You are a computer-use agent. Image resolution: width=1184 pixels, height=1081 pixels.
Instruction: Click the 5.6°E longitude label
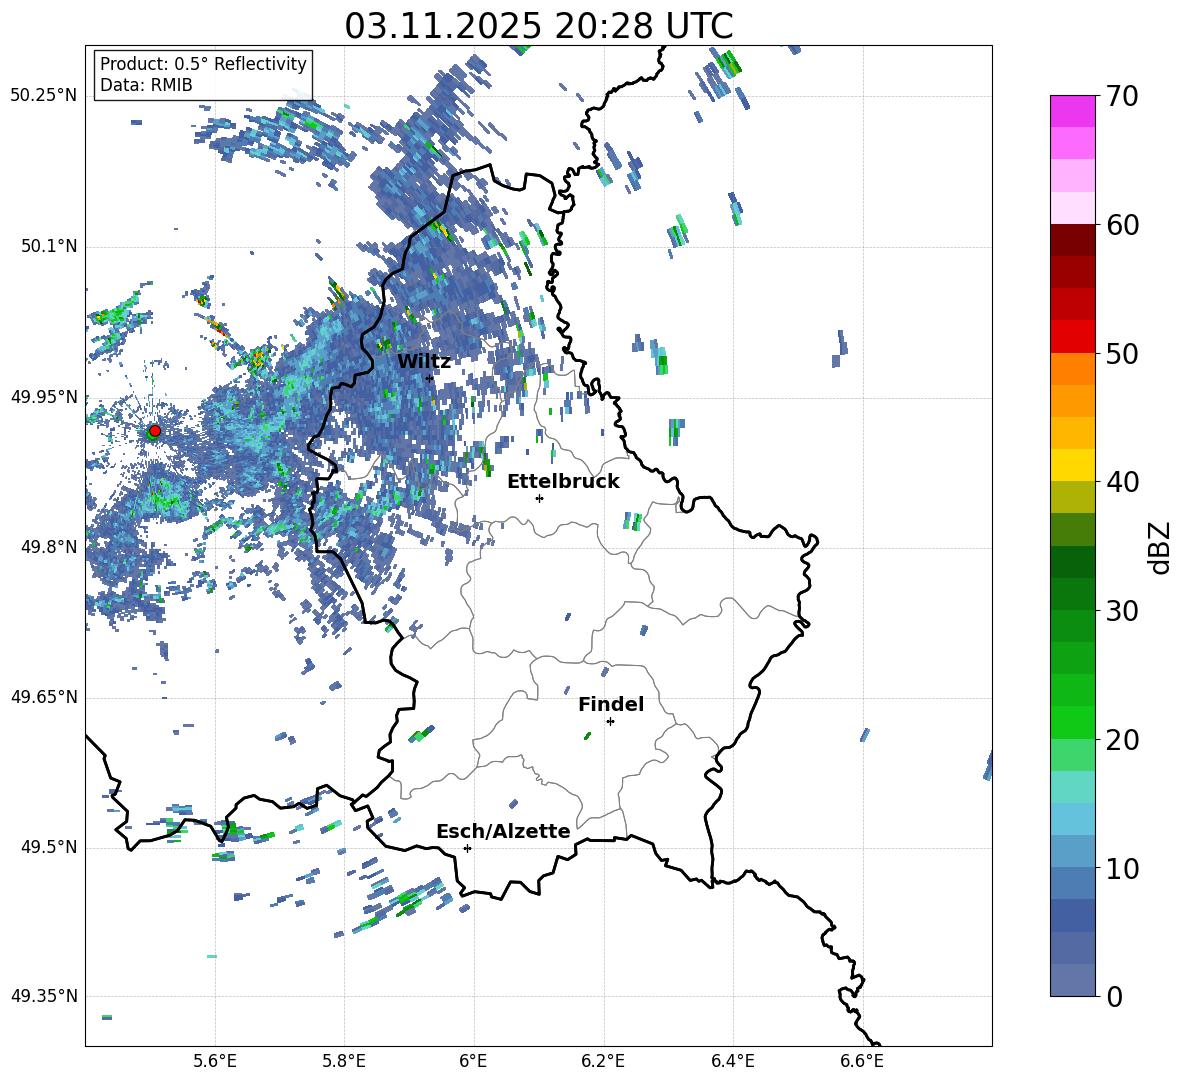(x=214, y=1061)
